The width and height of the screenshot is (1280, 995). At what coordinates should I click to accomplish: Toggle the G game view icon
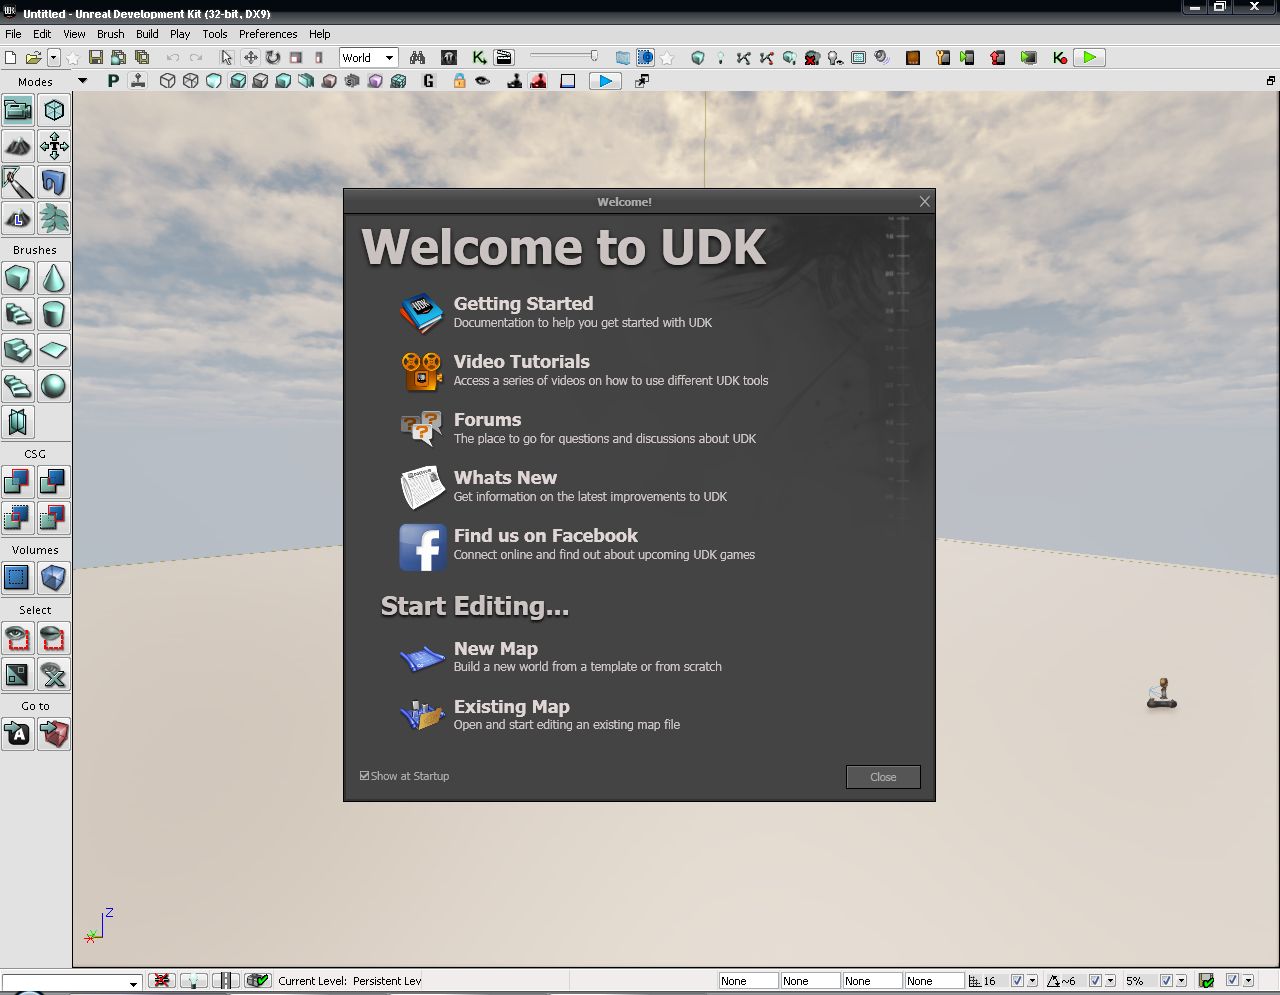(x=429, y=81)
